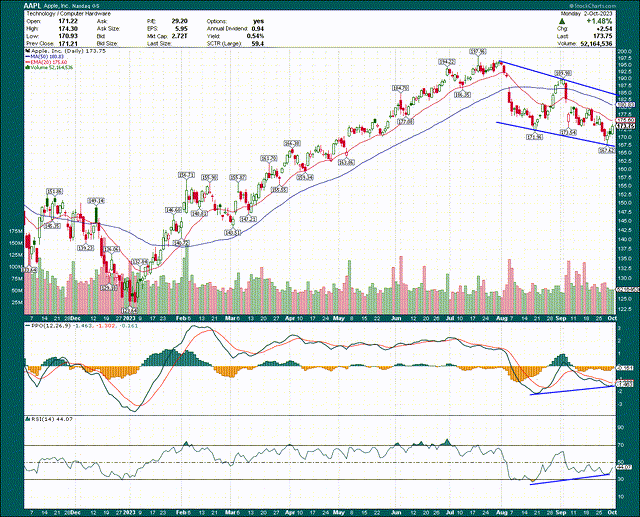Click the P/E value 29.20
This screenshot has height=517, width=640.
click(180, 21)
